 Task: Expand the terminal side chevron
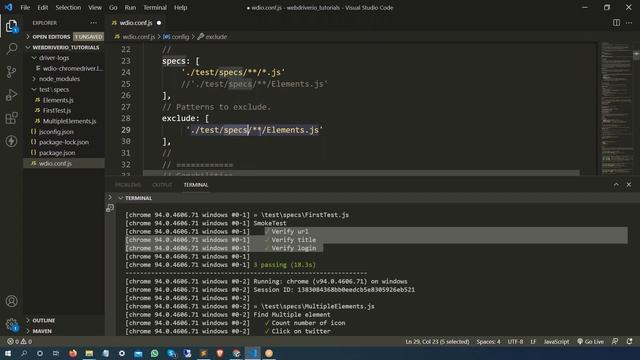110,198
